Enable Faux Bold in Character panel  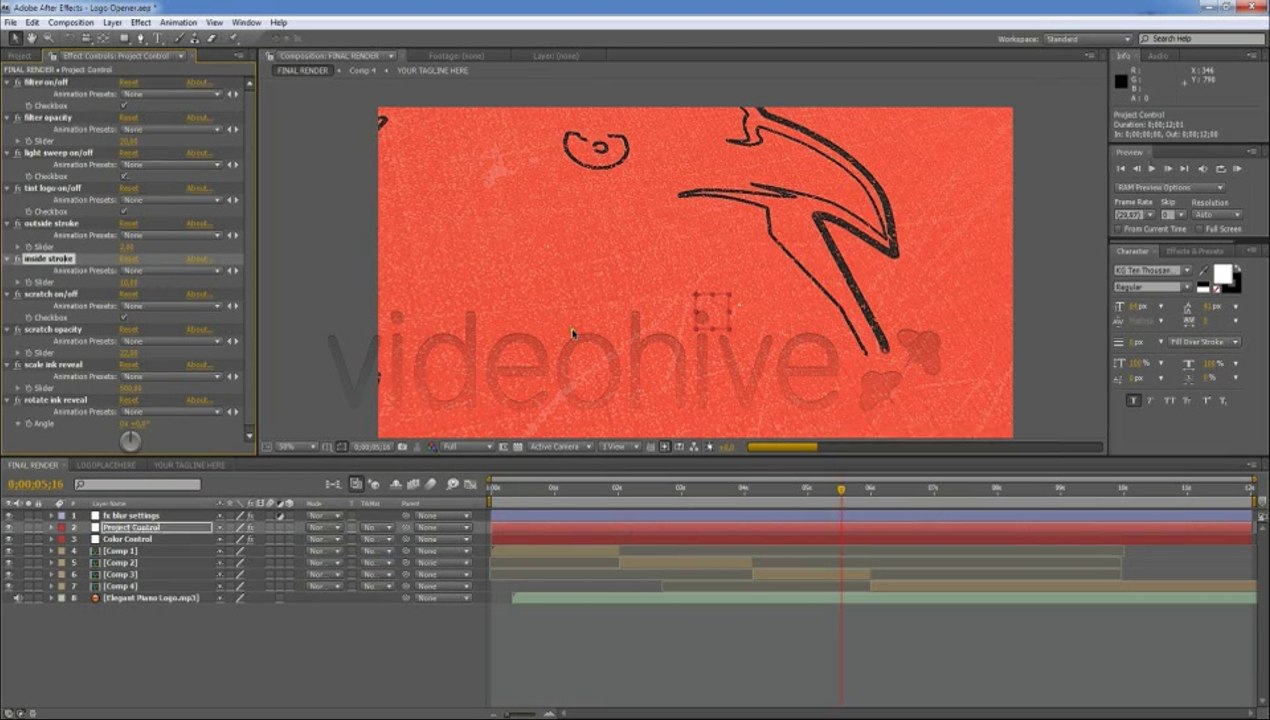tap(1133, 400)
